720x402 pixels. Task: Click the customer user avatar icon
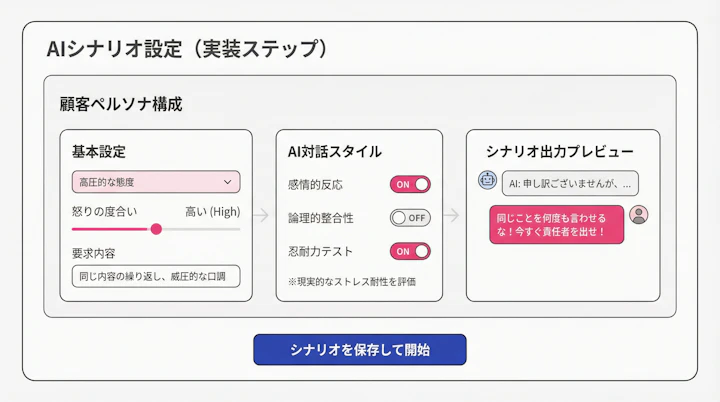coord(640,214)
